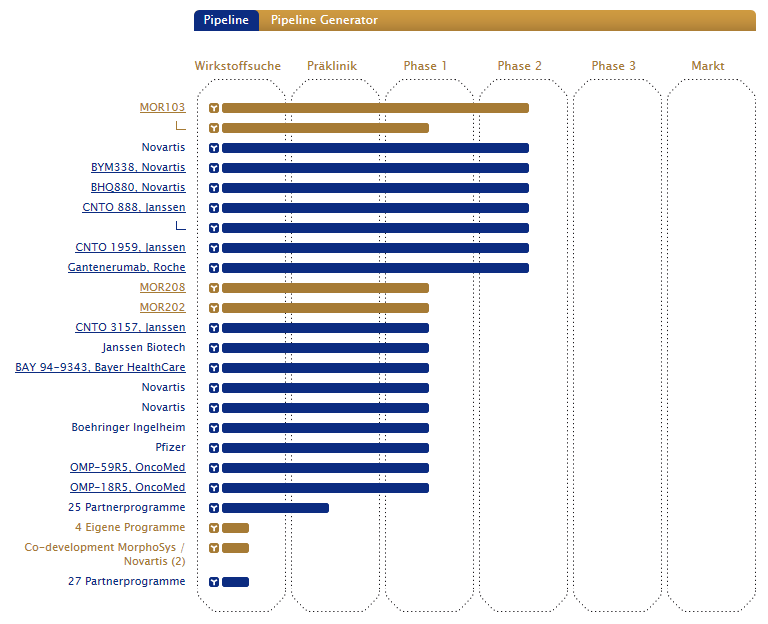Click the icon next to Gantenerumab, Roche row
This screenshot has height=624, width=768.
click(x=214, y=268)
